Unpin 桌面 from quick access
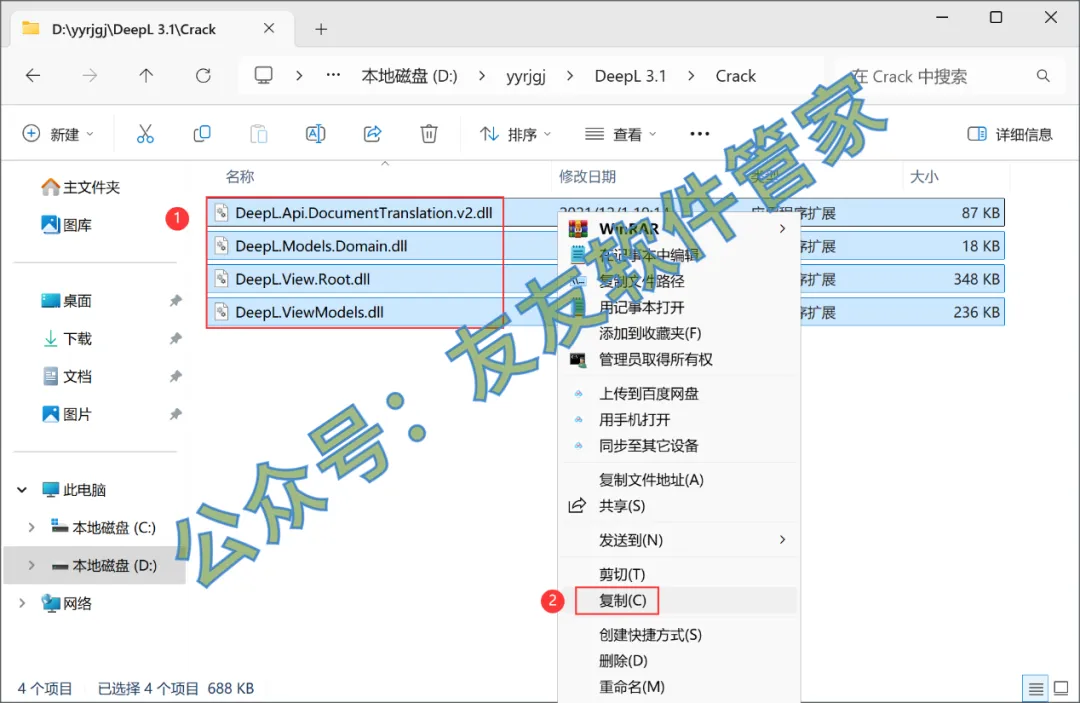Screen dimensions: 1080x703 tap(176, 300)
